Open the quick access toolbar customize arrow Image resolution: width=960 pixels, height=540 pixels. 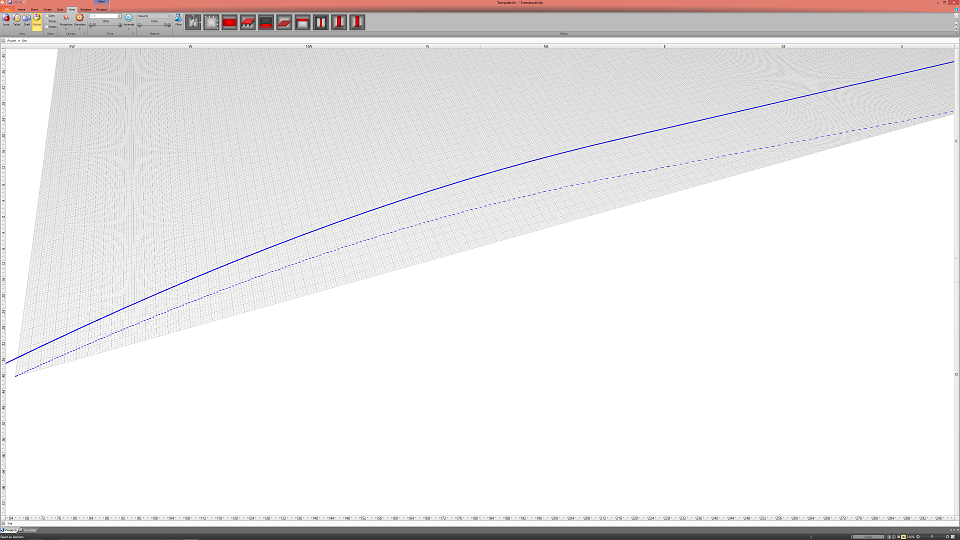29,2
